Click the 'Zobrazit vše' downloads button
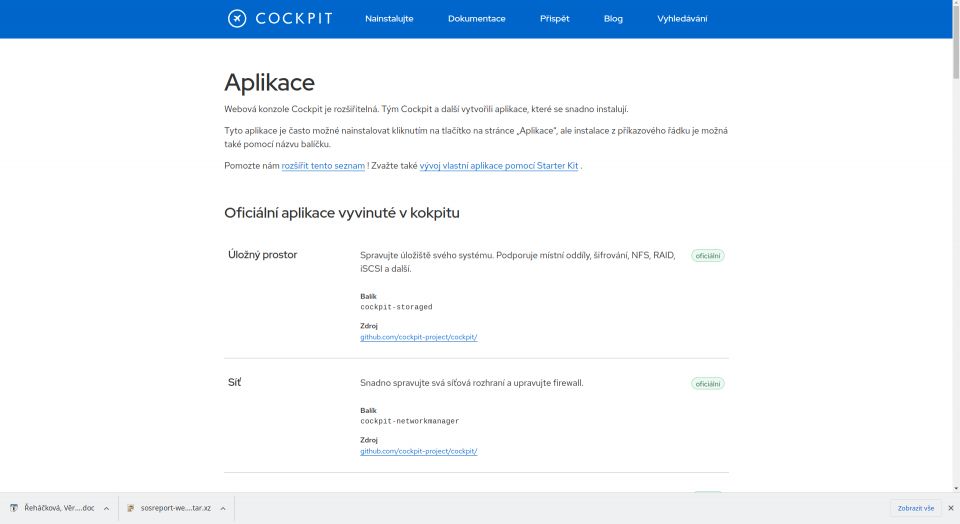This screenshot has width=960, height=524. point(916,508)
